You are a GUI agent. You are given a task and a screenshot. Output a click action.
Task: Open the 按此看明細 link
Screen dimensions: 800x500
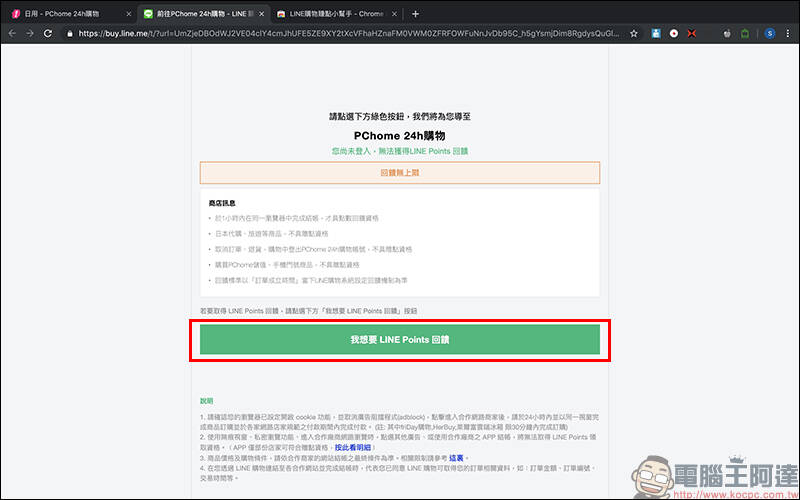353,447
